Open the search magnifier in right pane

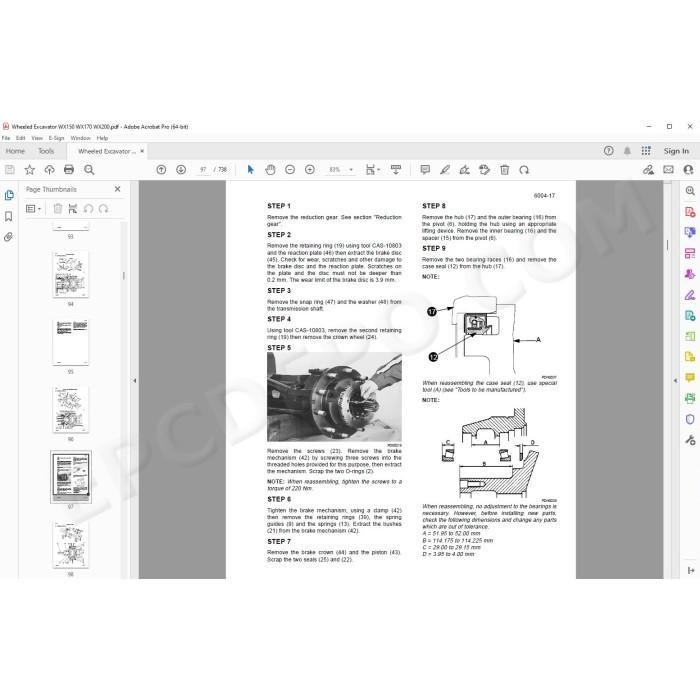(690, 191)
